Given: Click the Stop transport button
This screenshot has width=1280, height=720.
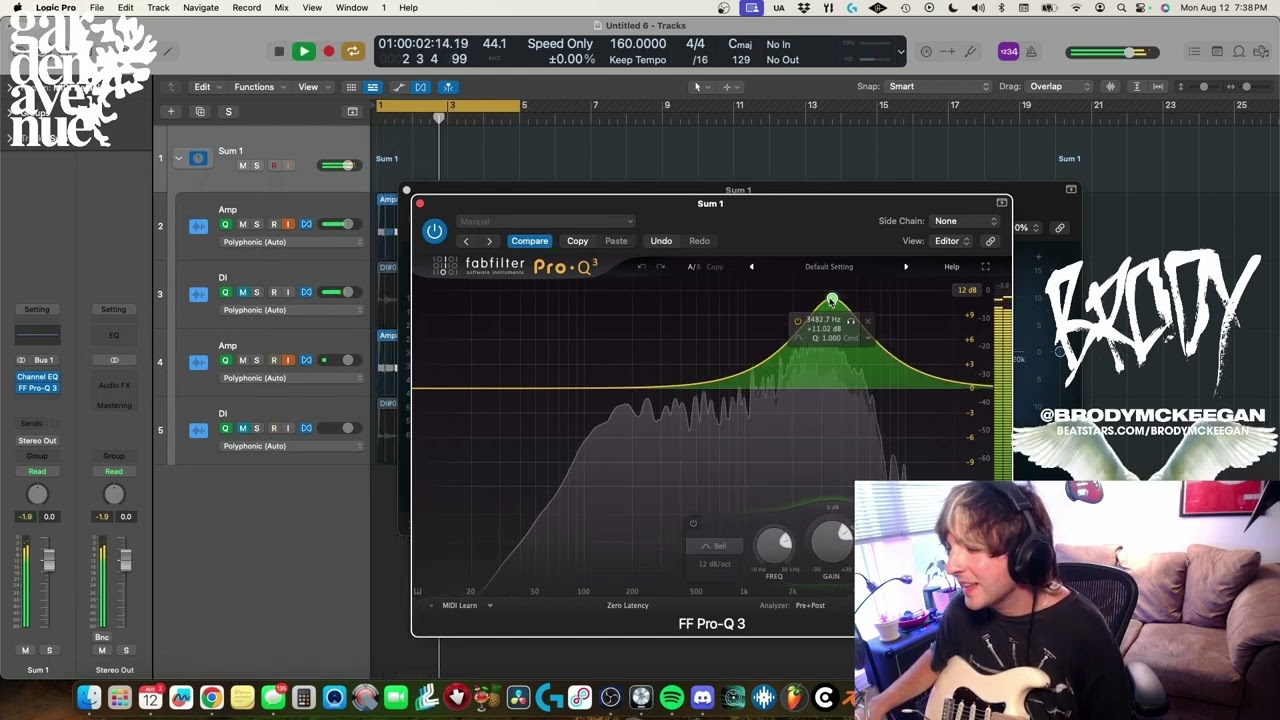Looking at the screenshot, I should 279,51.
